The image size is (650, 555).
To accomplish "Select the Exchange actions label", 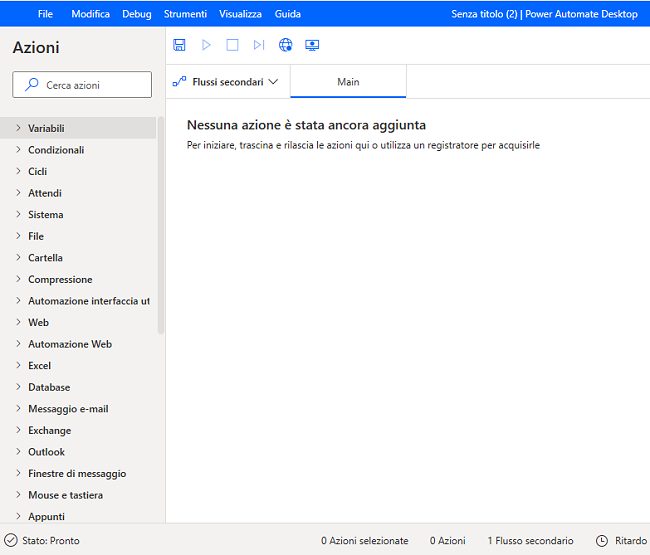I will point(50,430).
